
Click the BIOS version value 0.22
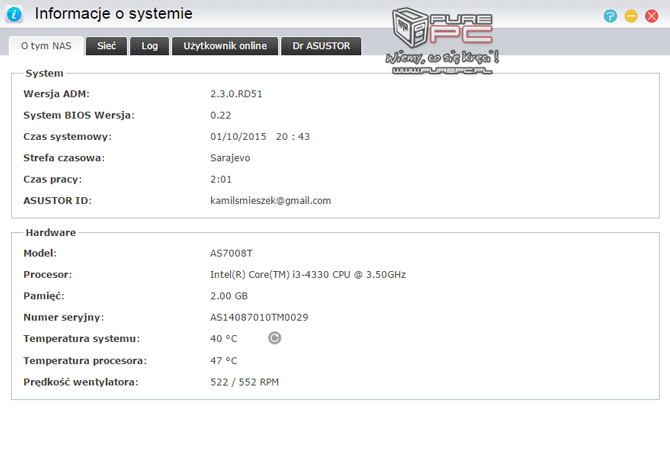pos(220,115)
